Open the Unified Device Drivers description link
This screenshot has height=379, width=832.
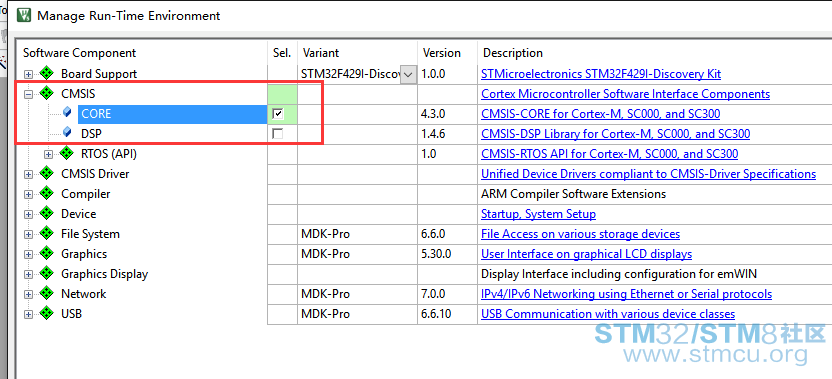pyautogui.click(x=648, y=174)
